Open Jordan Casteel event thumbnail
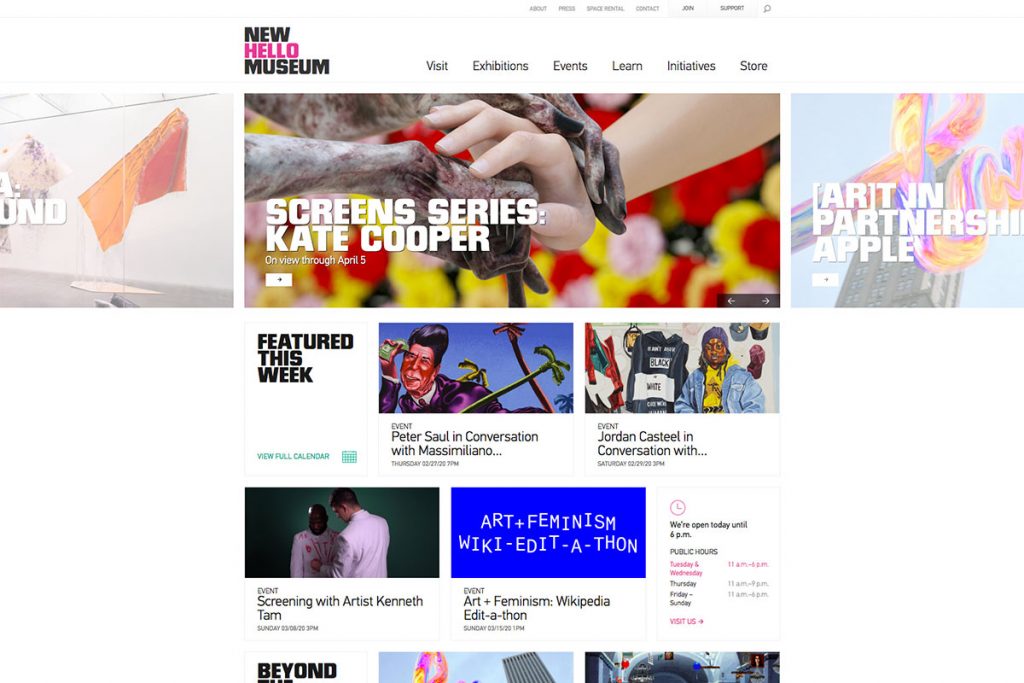The width and height of the screenshot is (1024, 683). 682,368
